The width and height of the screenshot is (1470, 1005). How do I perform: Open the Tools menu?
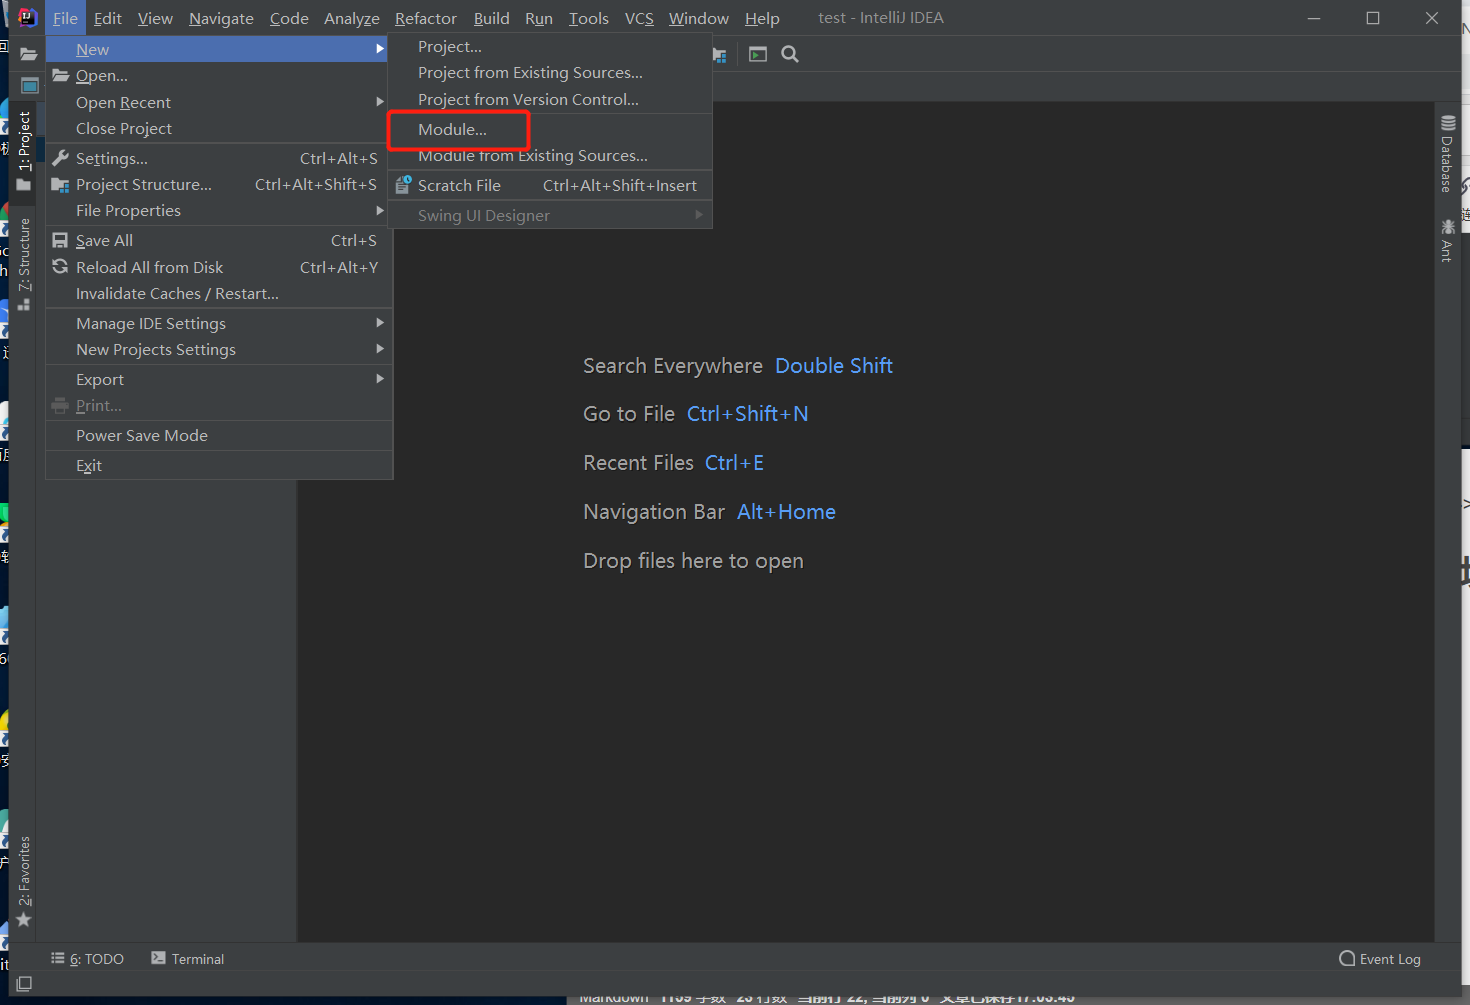[x=589, y=18]
